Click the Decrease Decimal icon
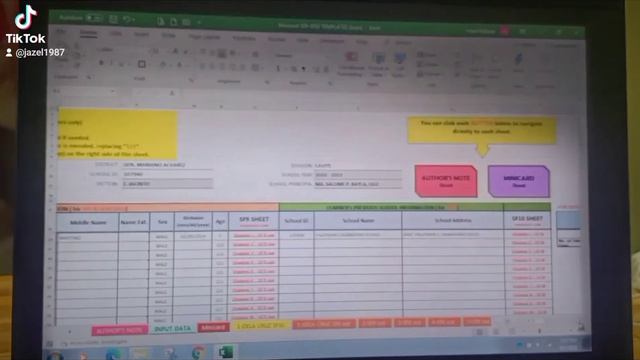 tap(326, 69)
